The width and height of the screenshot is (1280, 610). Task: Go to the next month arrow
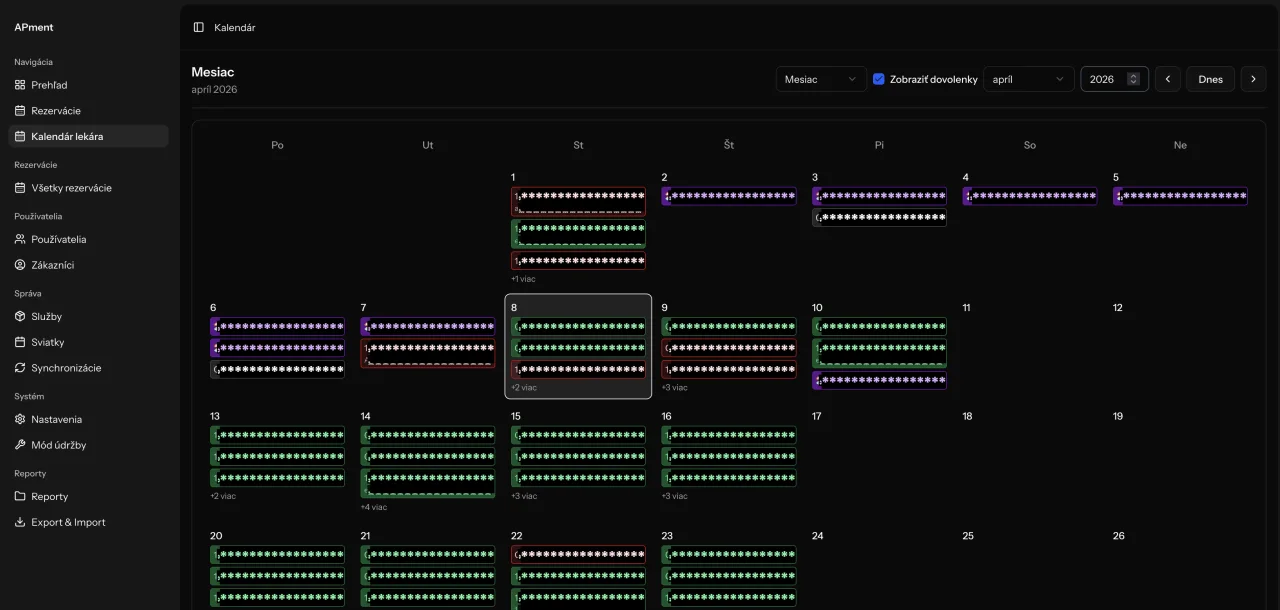pyautogui.click(x=1253, y=79)
